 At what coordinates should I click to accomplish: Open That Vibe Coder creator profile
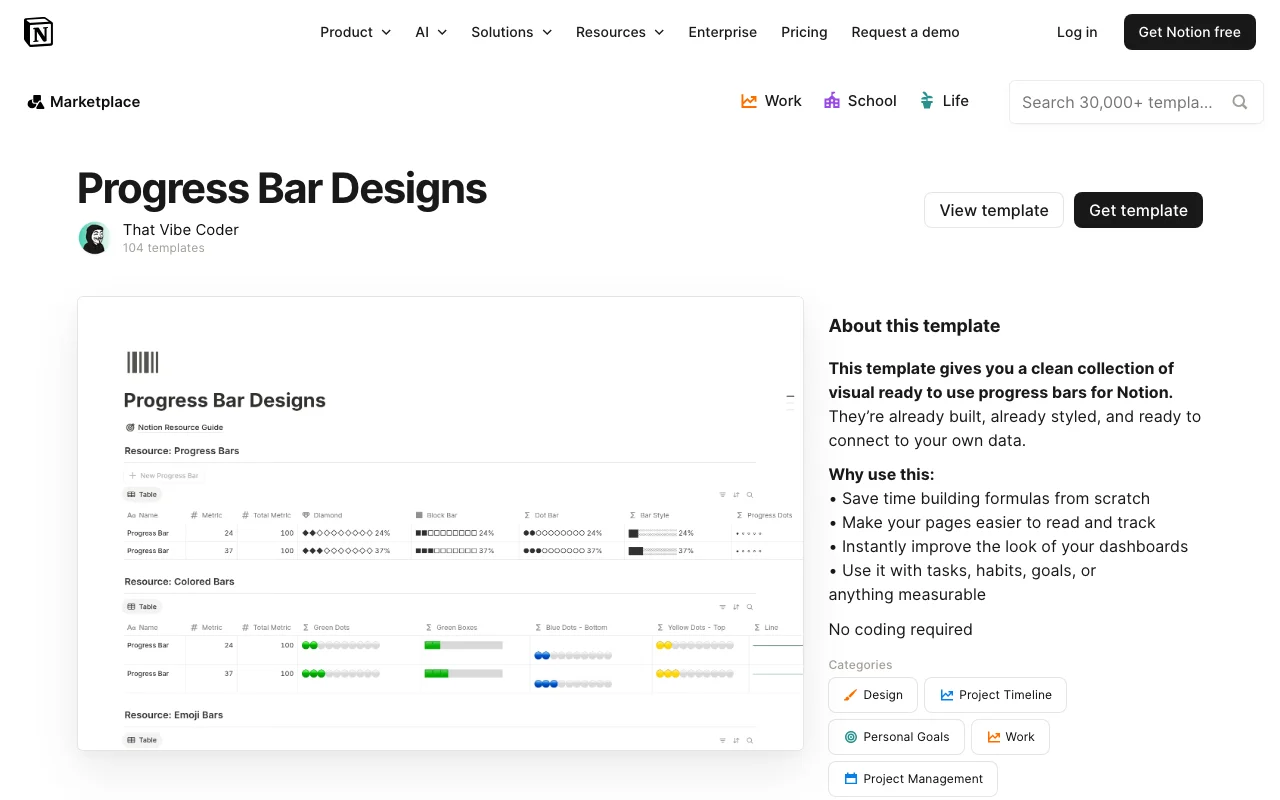pyautogui.click(x=181, y=230)
